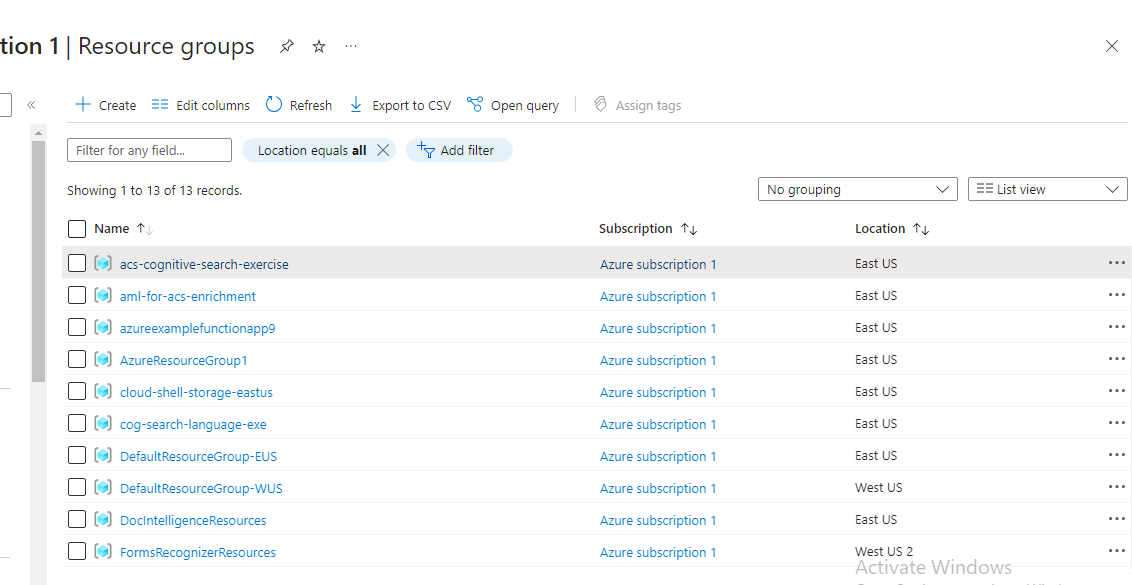Open the Location equals all filter
1132x585 pixels.
[312, 150]
